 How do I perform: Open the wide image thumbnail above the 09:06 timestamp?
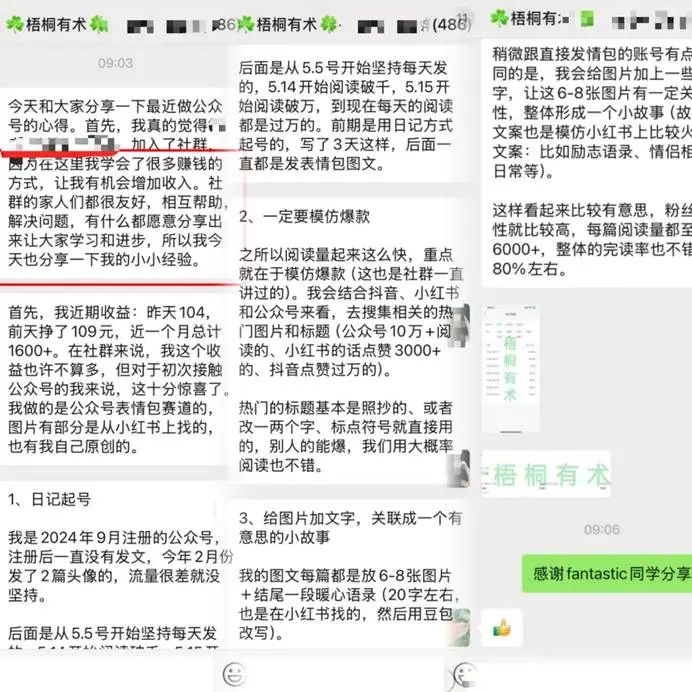tap(546, 475)
